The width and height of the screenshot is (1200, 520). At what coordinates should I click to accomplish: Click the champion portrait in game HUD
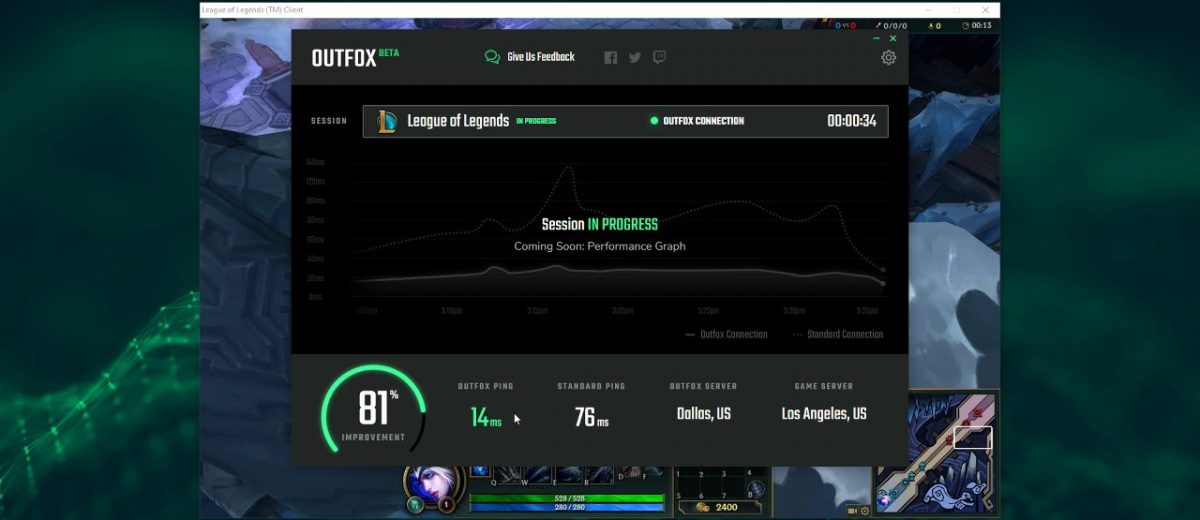433,485
